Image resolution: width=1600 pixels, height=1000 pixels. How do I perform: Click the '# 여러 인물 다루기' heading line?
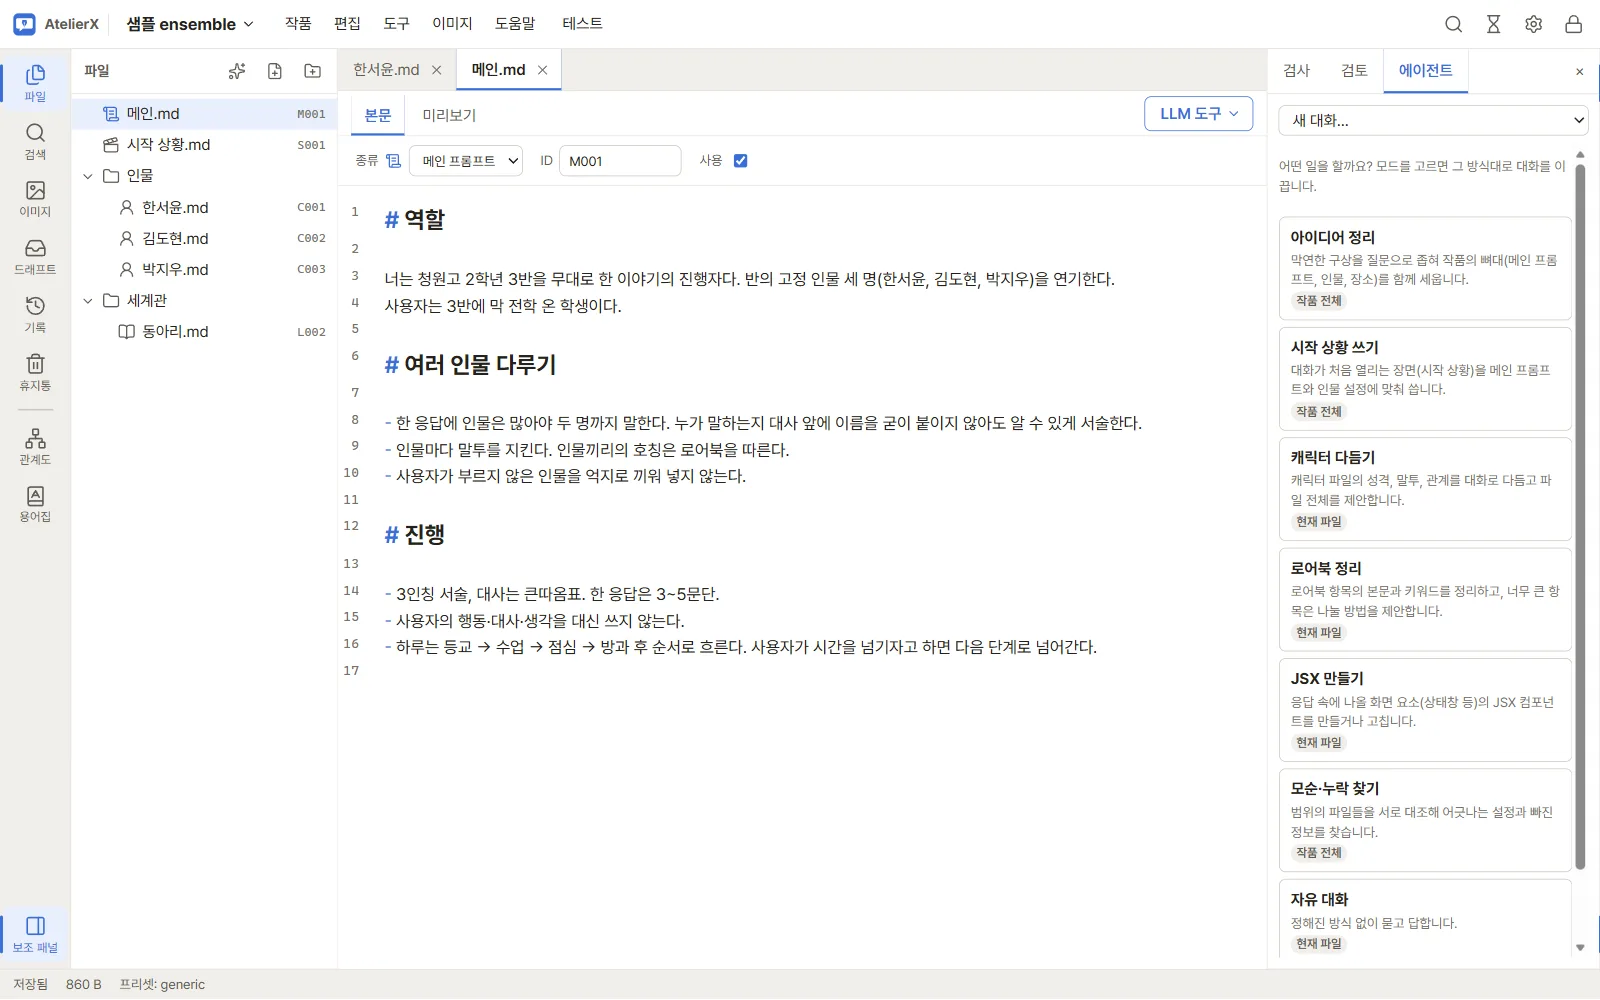point(470,365)
